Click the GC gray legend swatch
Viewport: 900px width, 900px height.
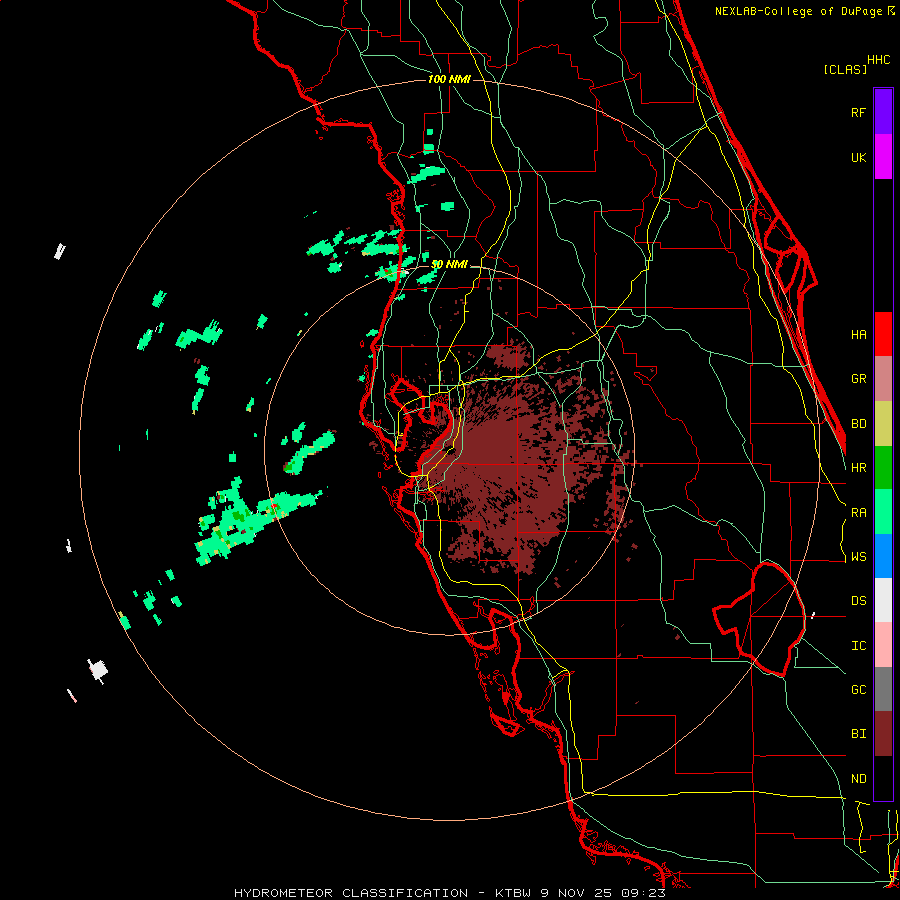883,689
